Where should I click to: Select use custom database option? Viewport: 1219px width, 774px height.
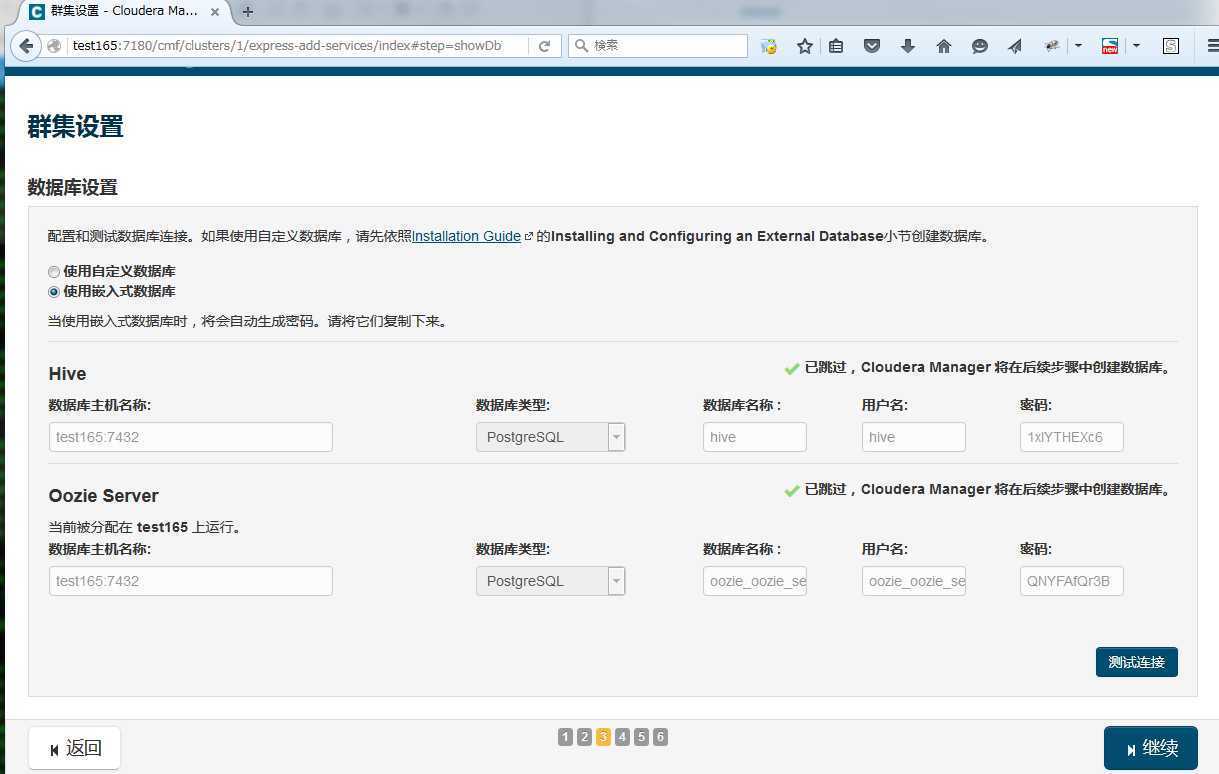[x=54, y=272]
